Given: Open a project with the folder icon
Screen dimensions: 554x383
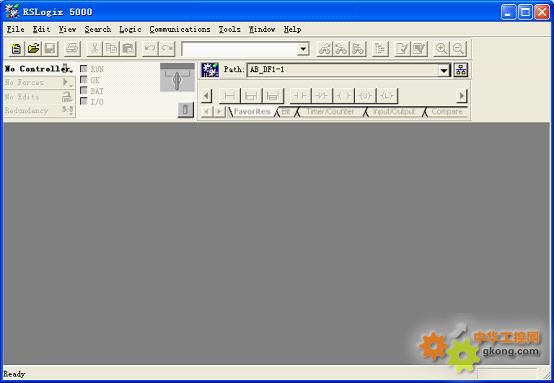Looking at the screenshot, I should (33, 48).
